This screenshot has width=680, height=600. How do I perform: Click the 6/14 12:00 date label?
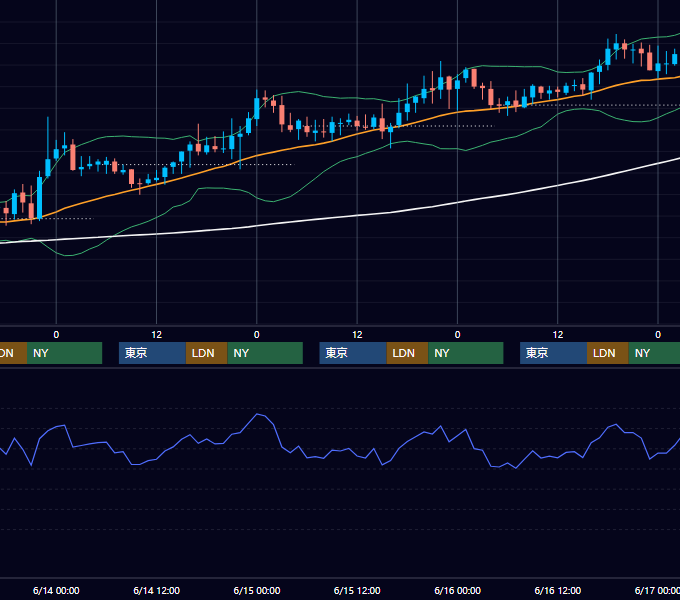pos(157,590)
